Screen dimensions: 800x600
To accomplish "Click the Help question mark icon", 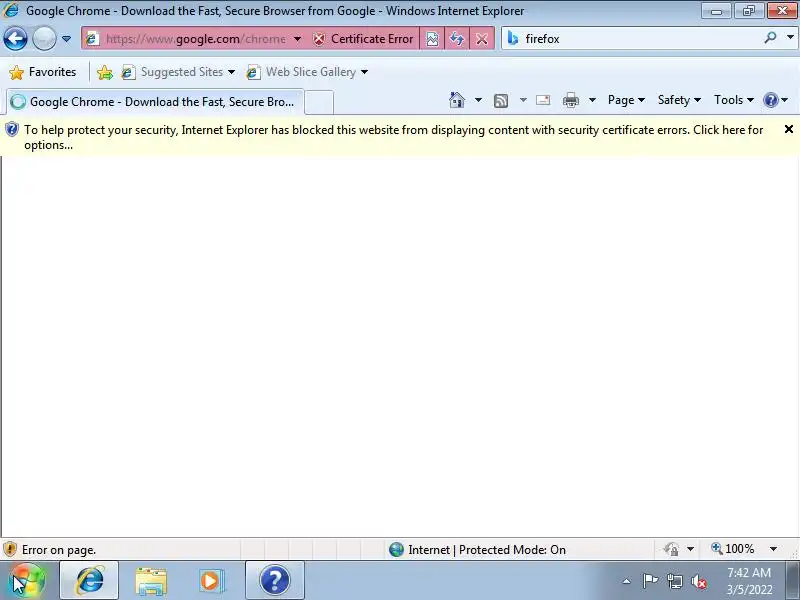I will [x=770, y=100].
